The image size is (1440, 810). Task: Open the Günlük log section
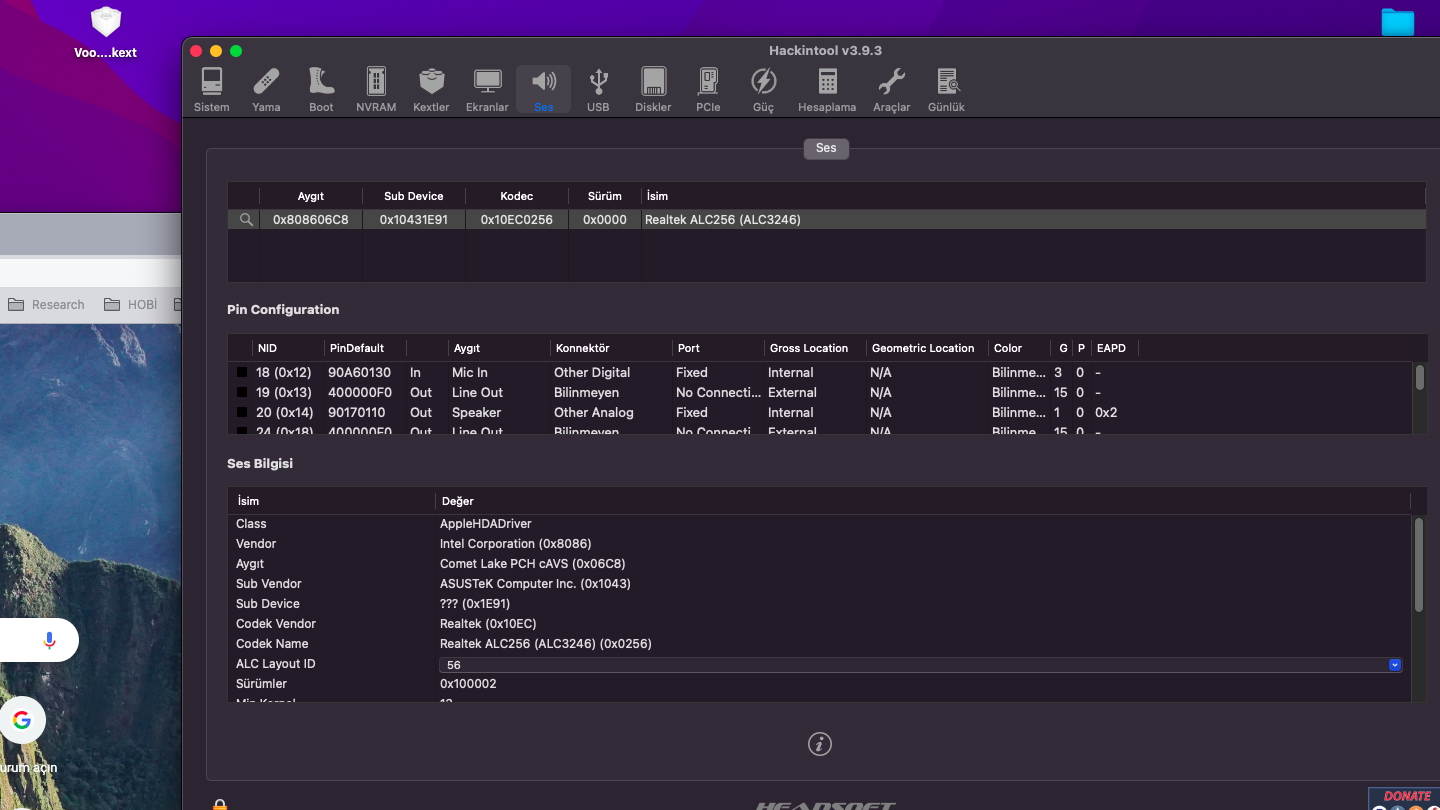tap(946, 89)
